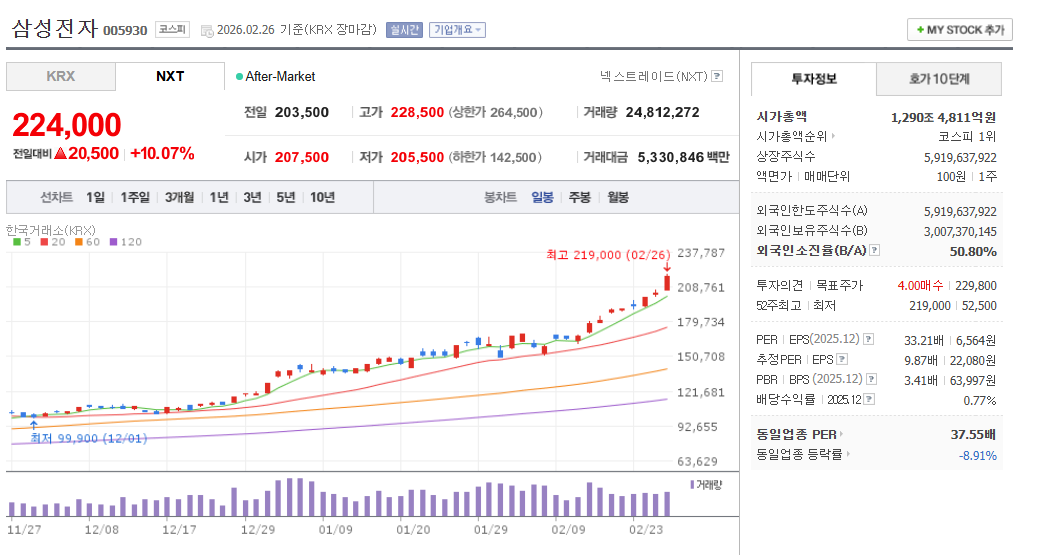Click the 최저 99,900 (12/01) chart marker
1039x555 pixels.
[88, 438]
